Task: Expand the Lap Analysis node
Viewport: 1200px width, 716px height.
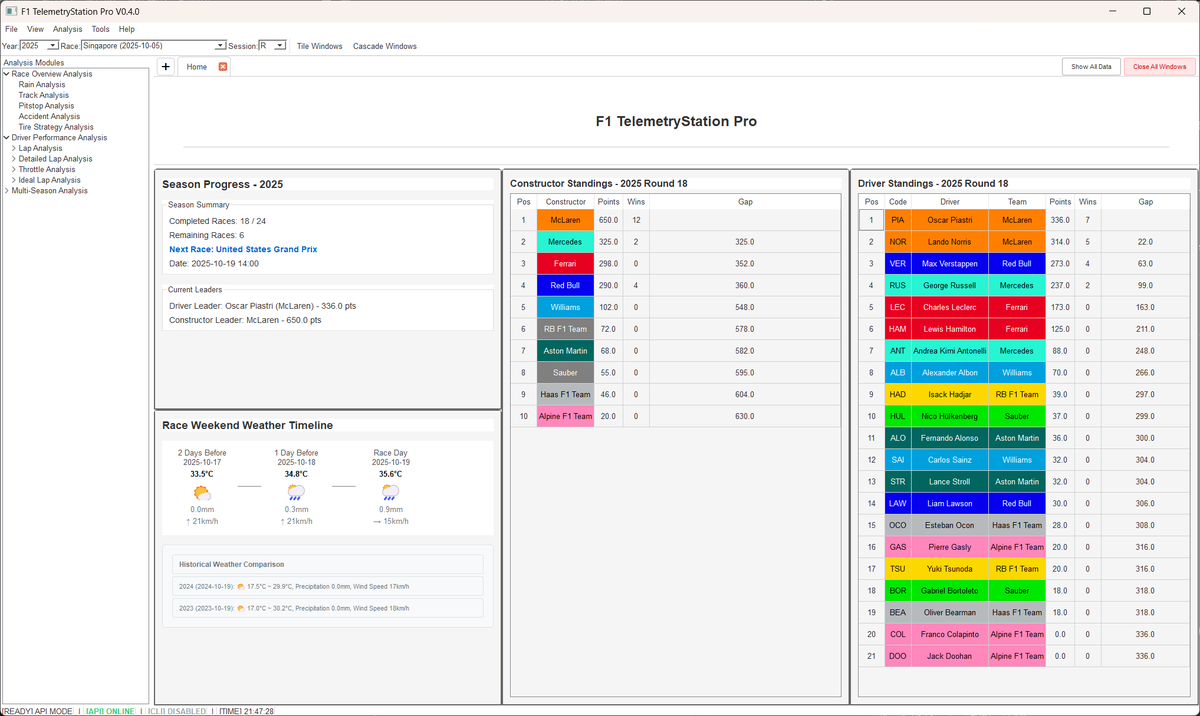Action: pos(14,148)
